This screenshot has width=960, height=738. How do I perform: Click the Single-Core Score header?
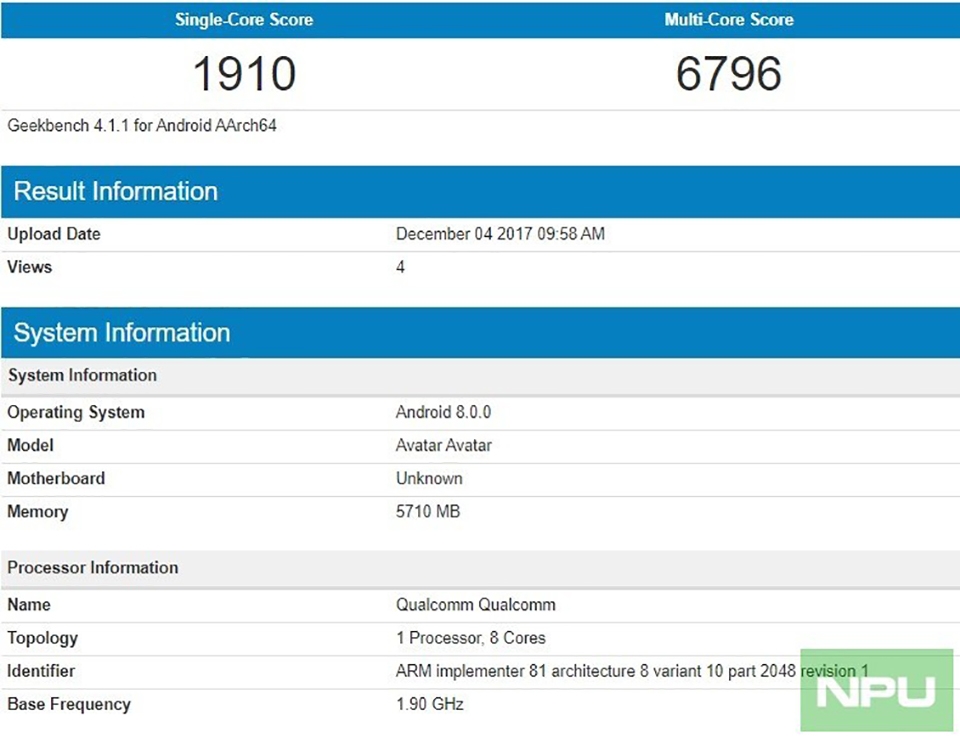(x=244, y=20)
